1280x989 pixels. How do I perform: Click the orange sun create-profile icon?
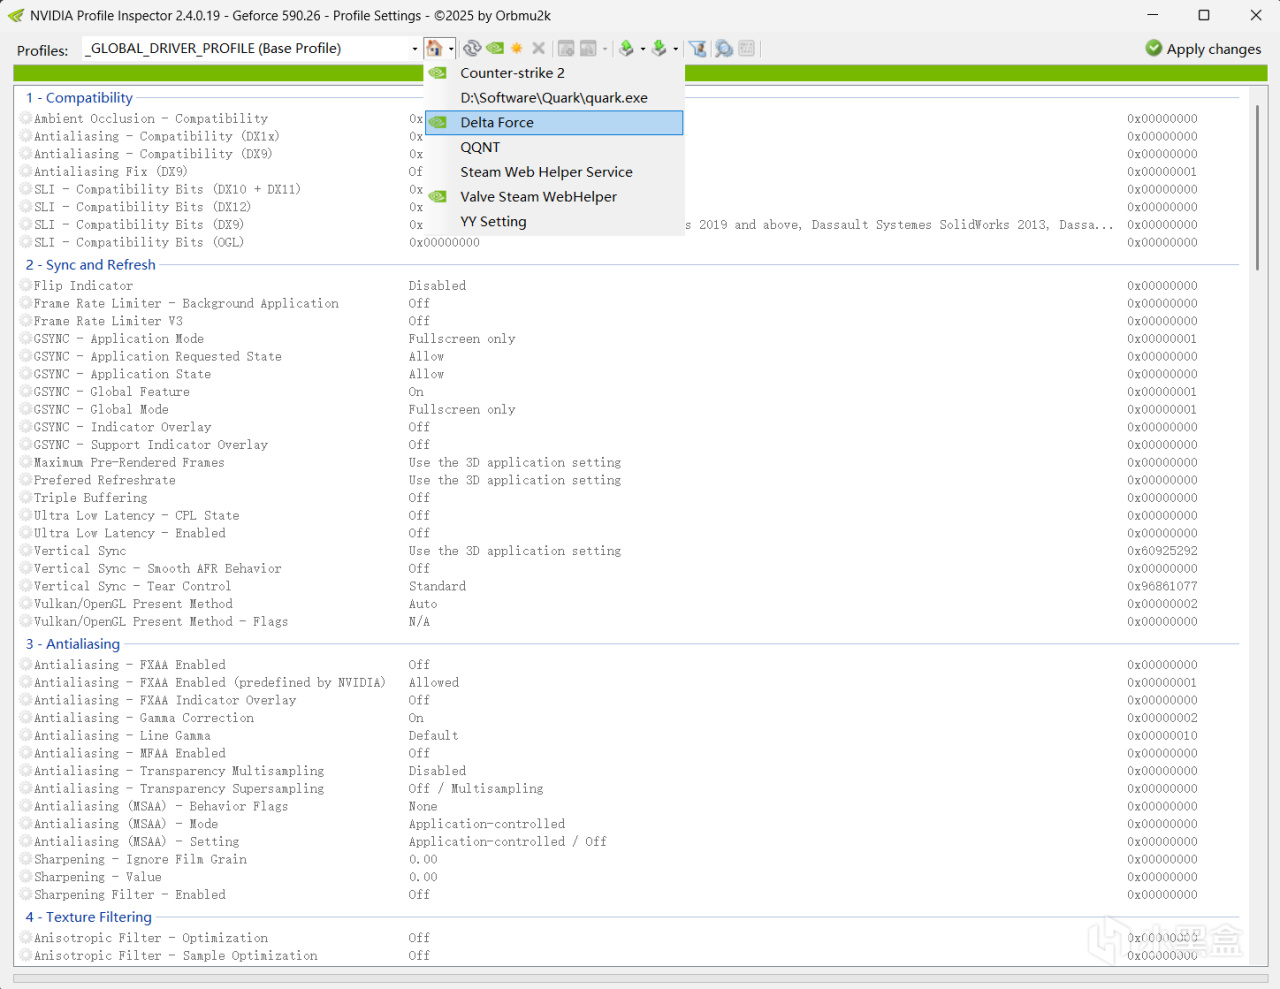[517, 48]
